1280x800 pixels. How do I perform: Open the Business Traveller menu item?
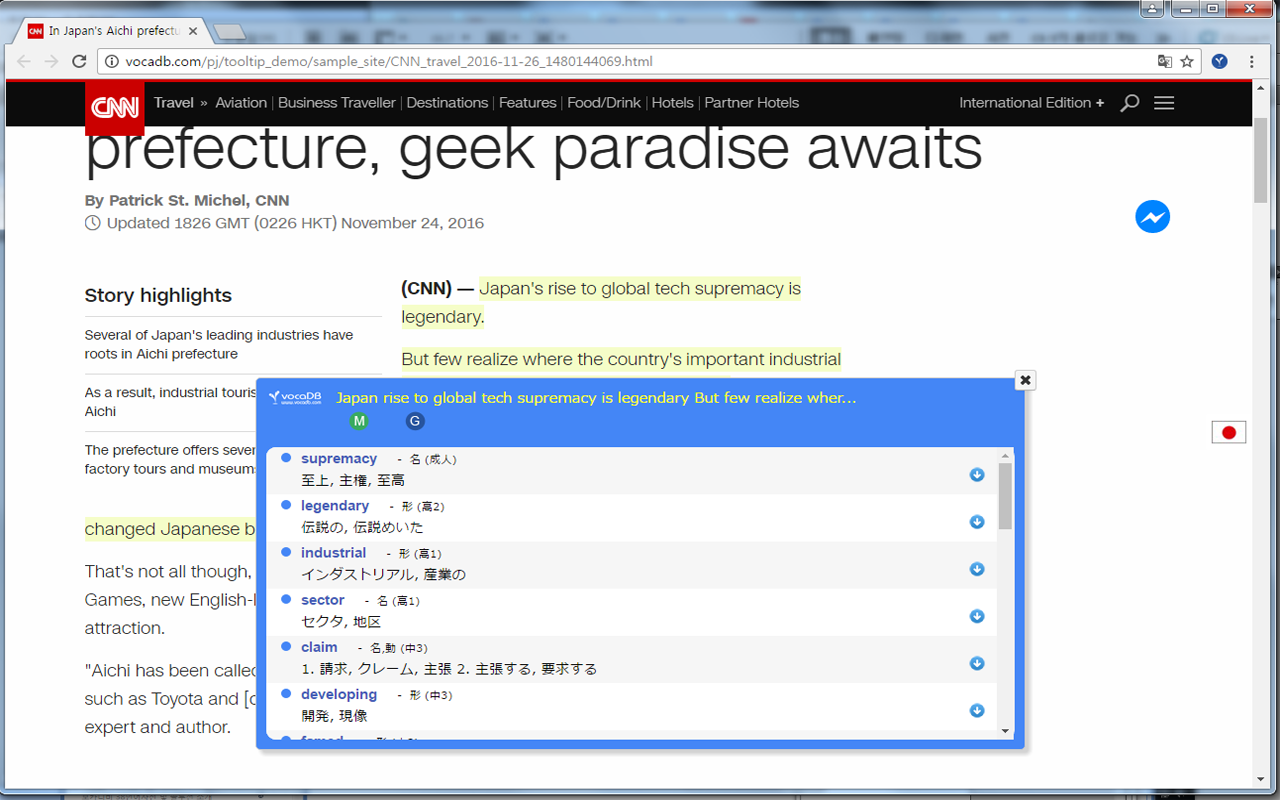point(337,102)
